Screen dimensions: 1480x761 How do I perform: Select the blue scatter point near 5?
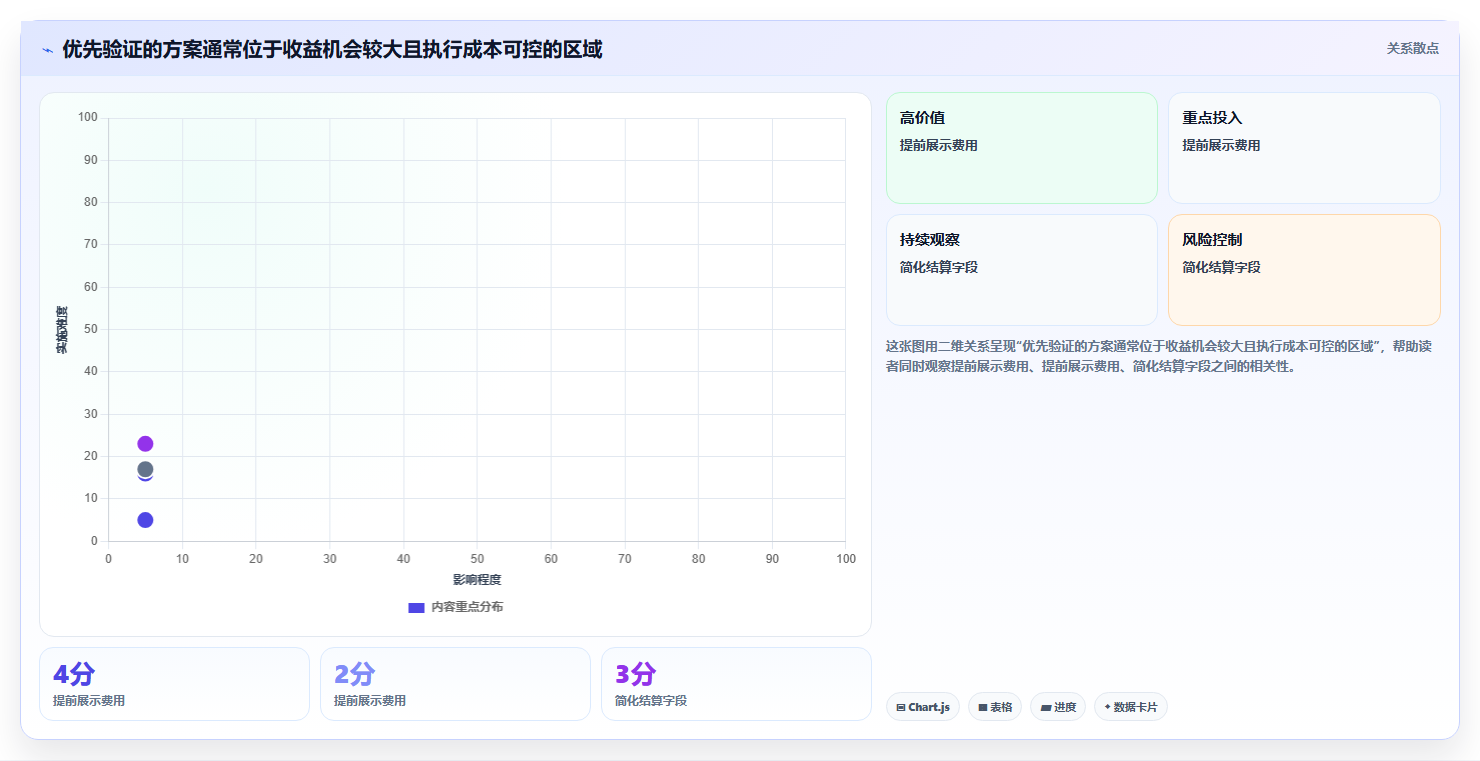click(145, 520)
